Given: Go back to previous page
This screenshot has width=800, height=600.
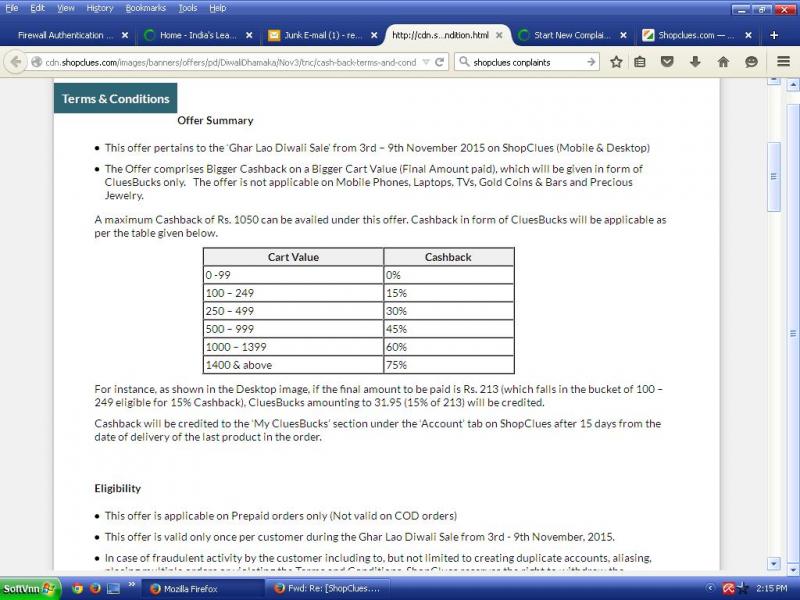Looking at the screenshot, I should coord(16,62).
